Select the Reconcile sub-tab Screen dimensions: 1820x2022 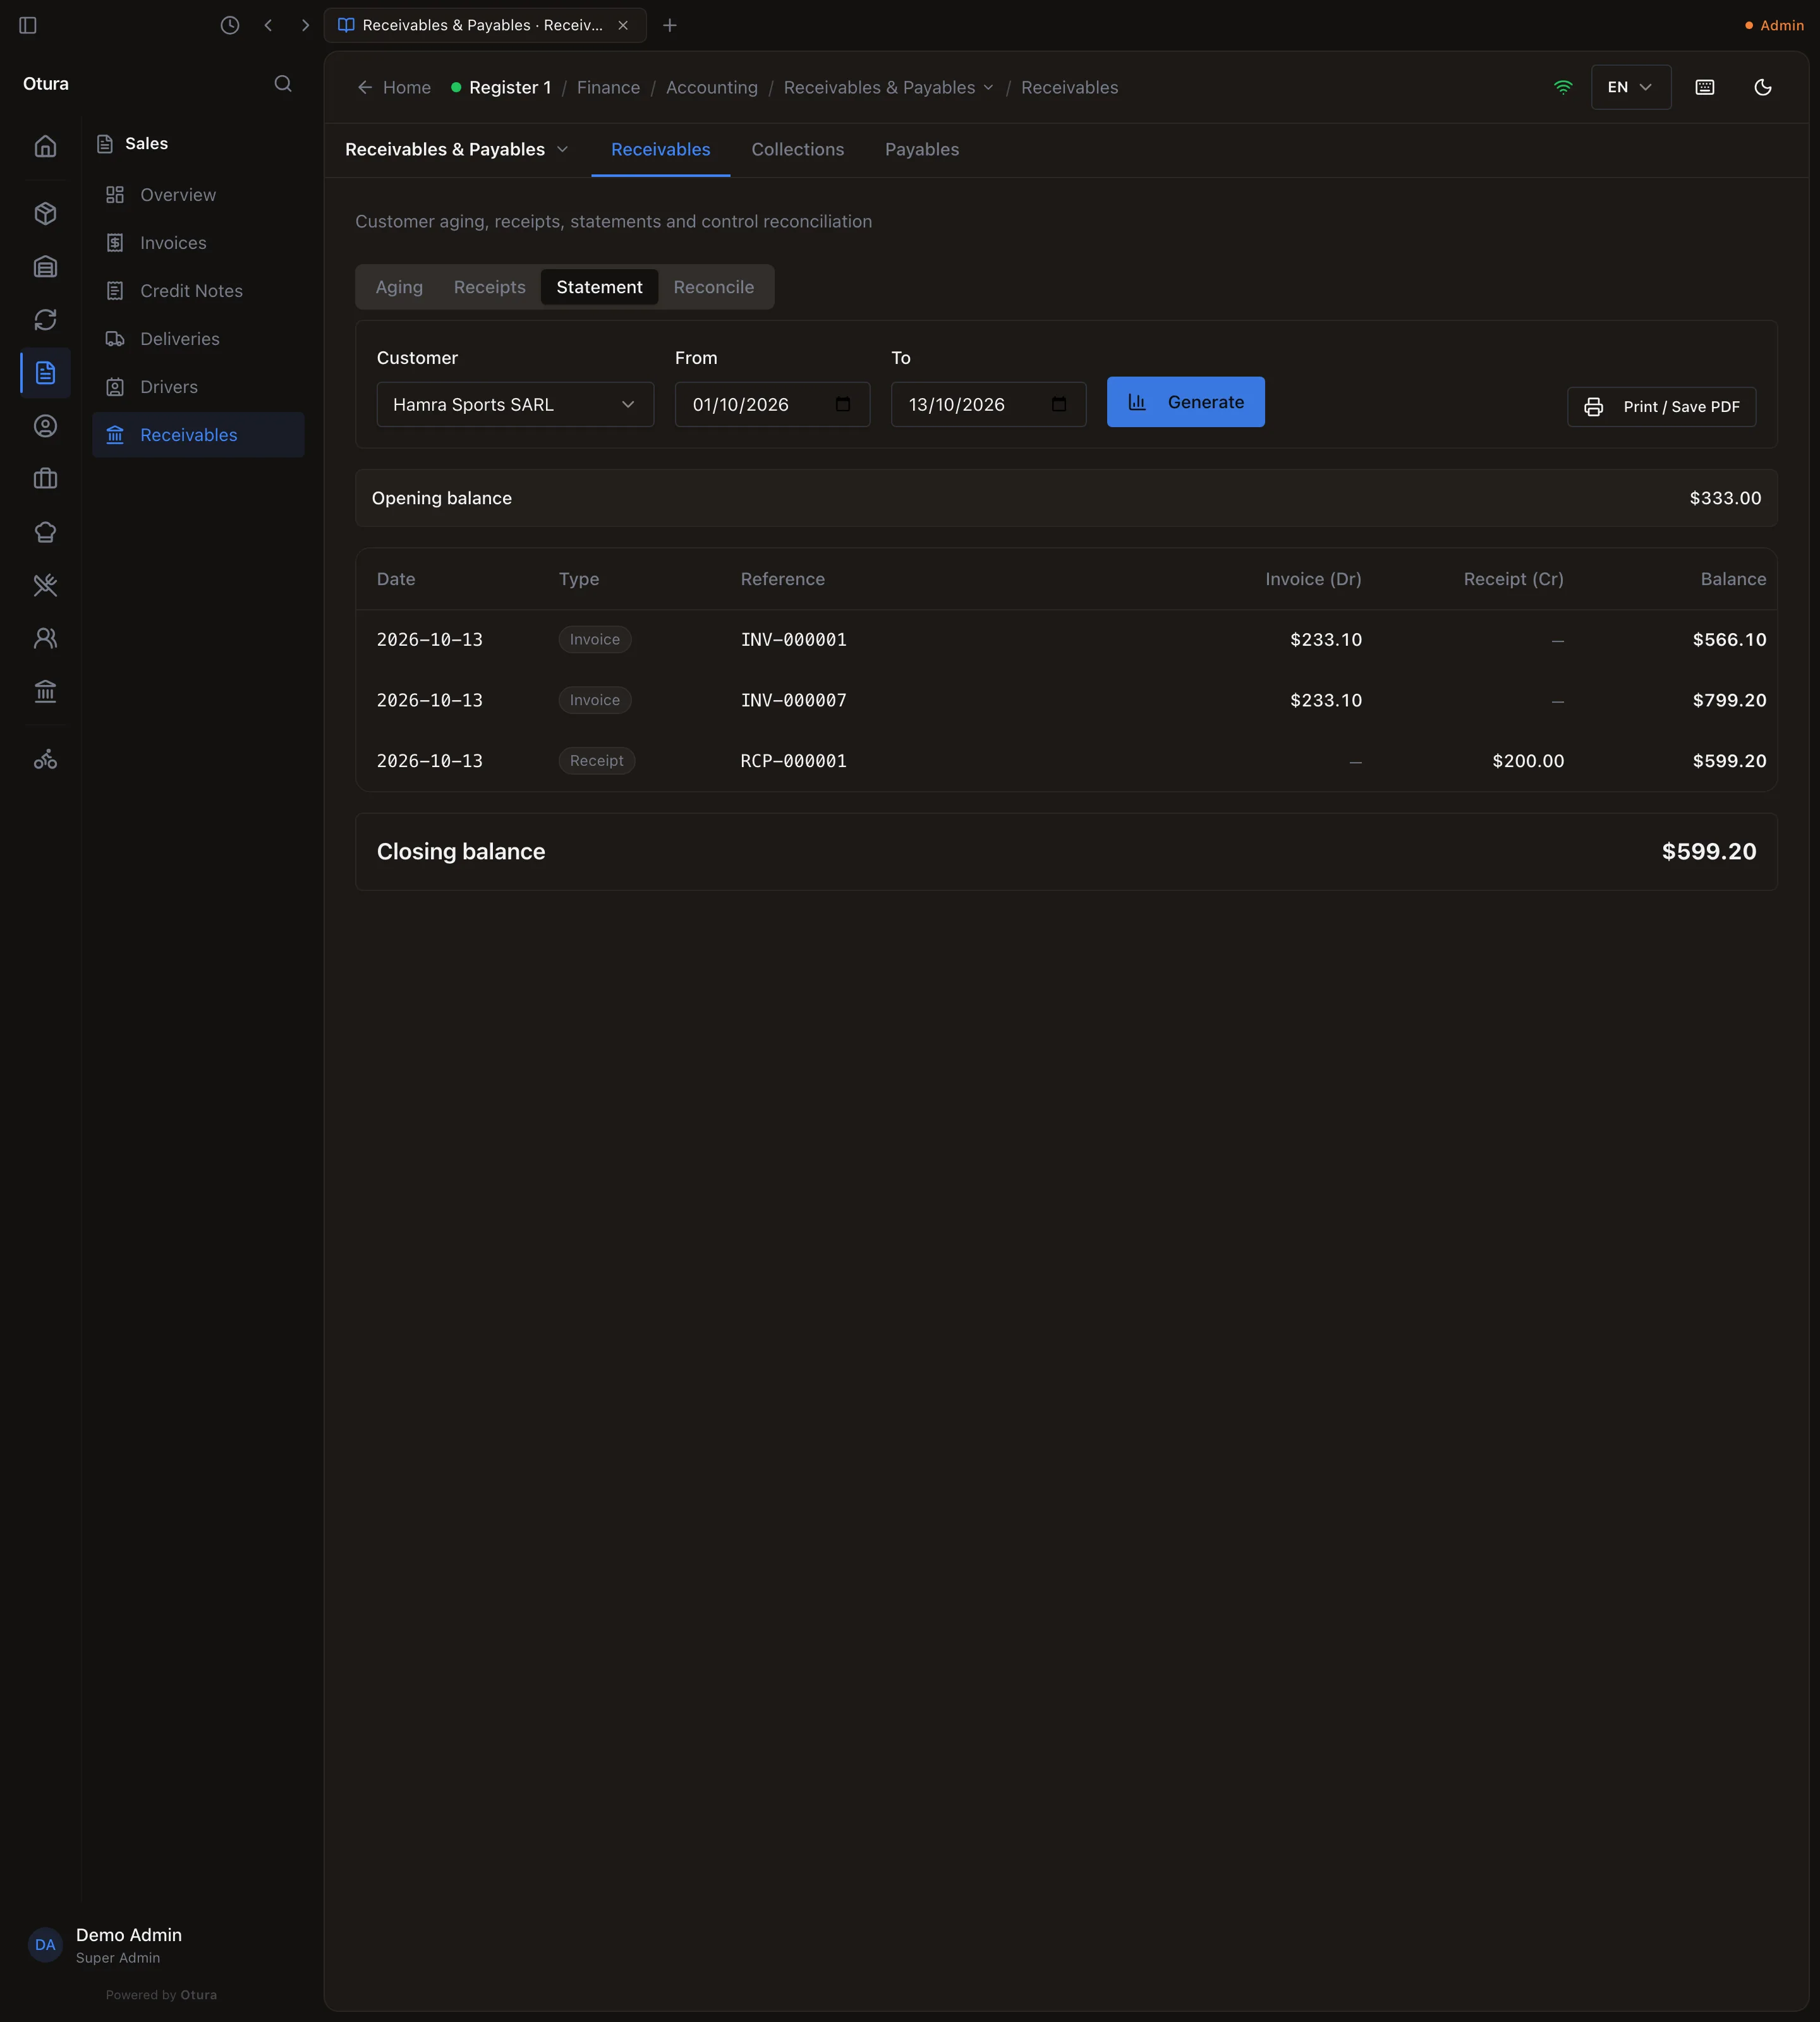[714, 287]
